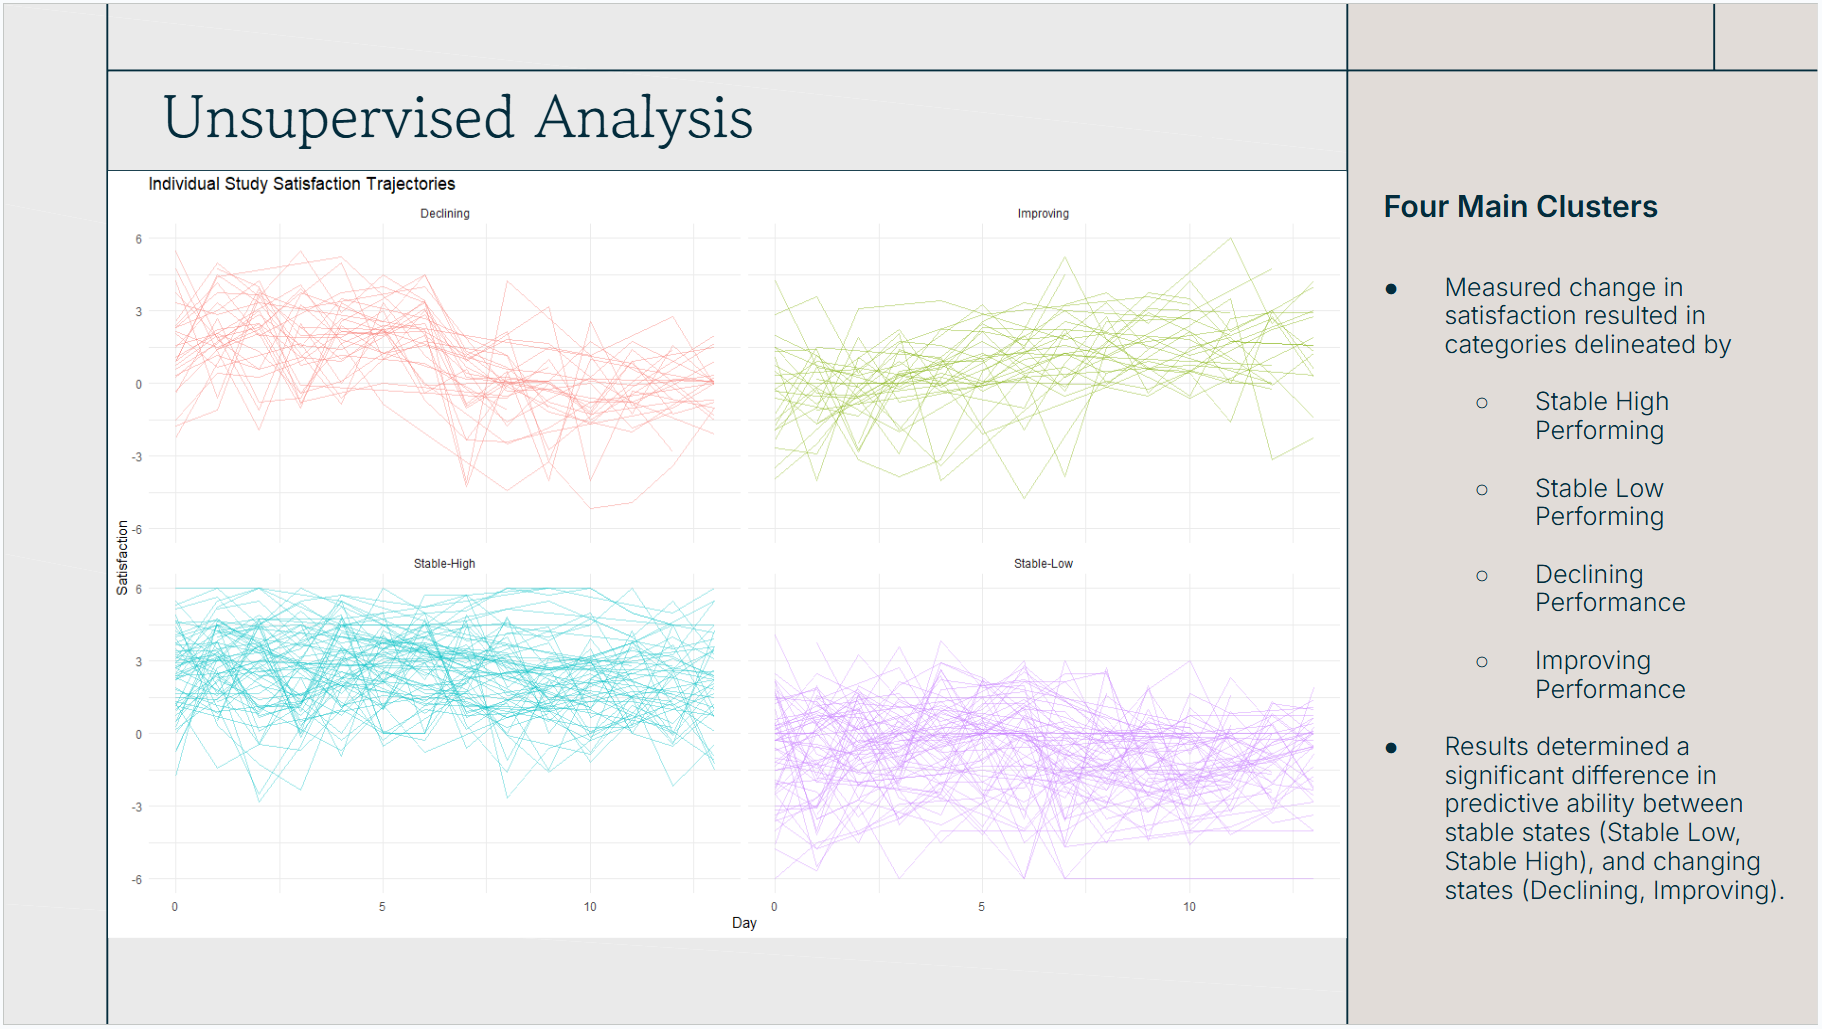Select the "Stable Low Performing" sub-bullet text

[1598, 502]
